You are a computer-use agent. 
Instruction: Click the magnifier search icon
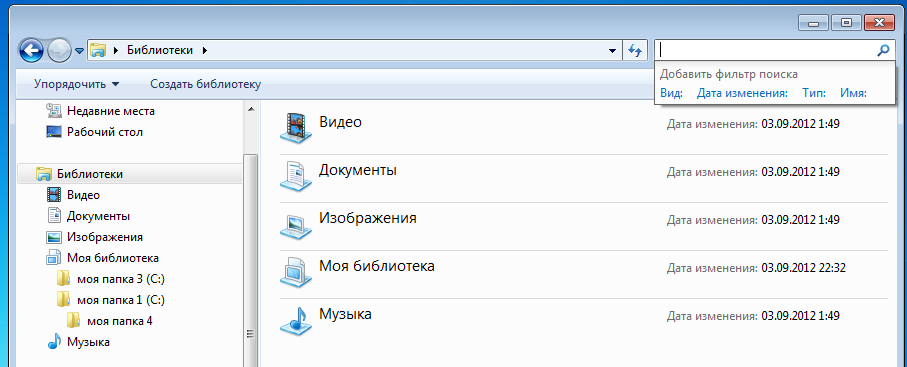coord(883,50)
